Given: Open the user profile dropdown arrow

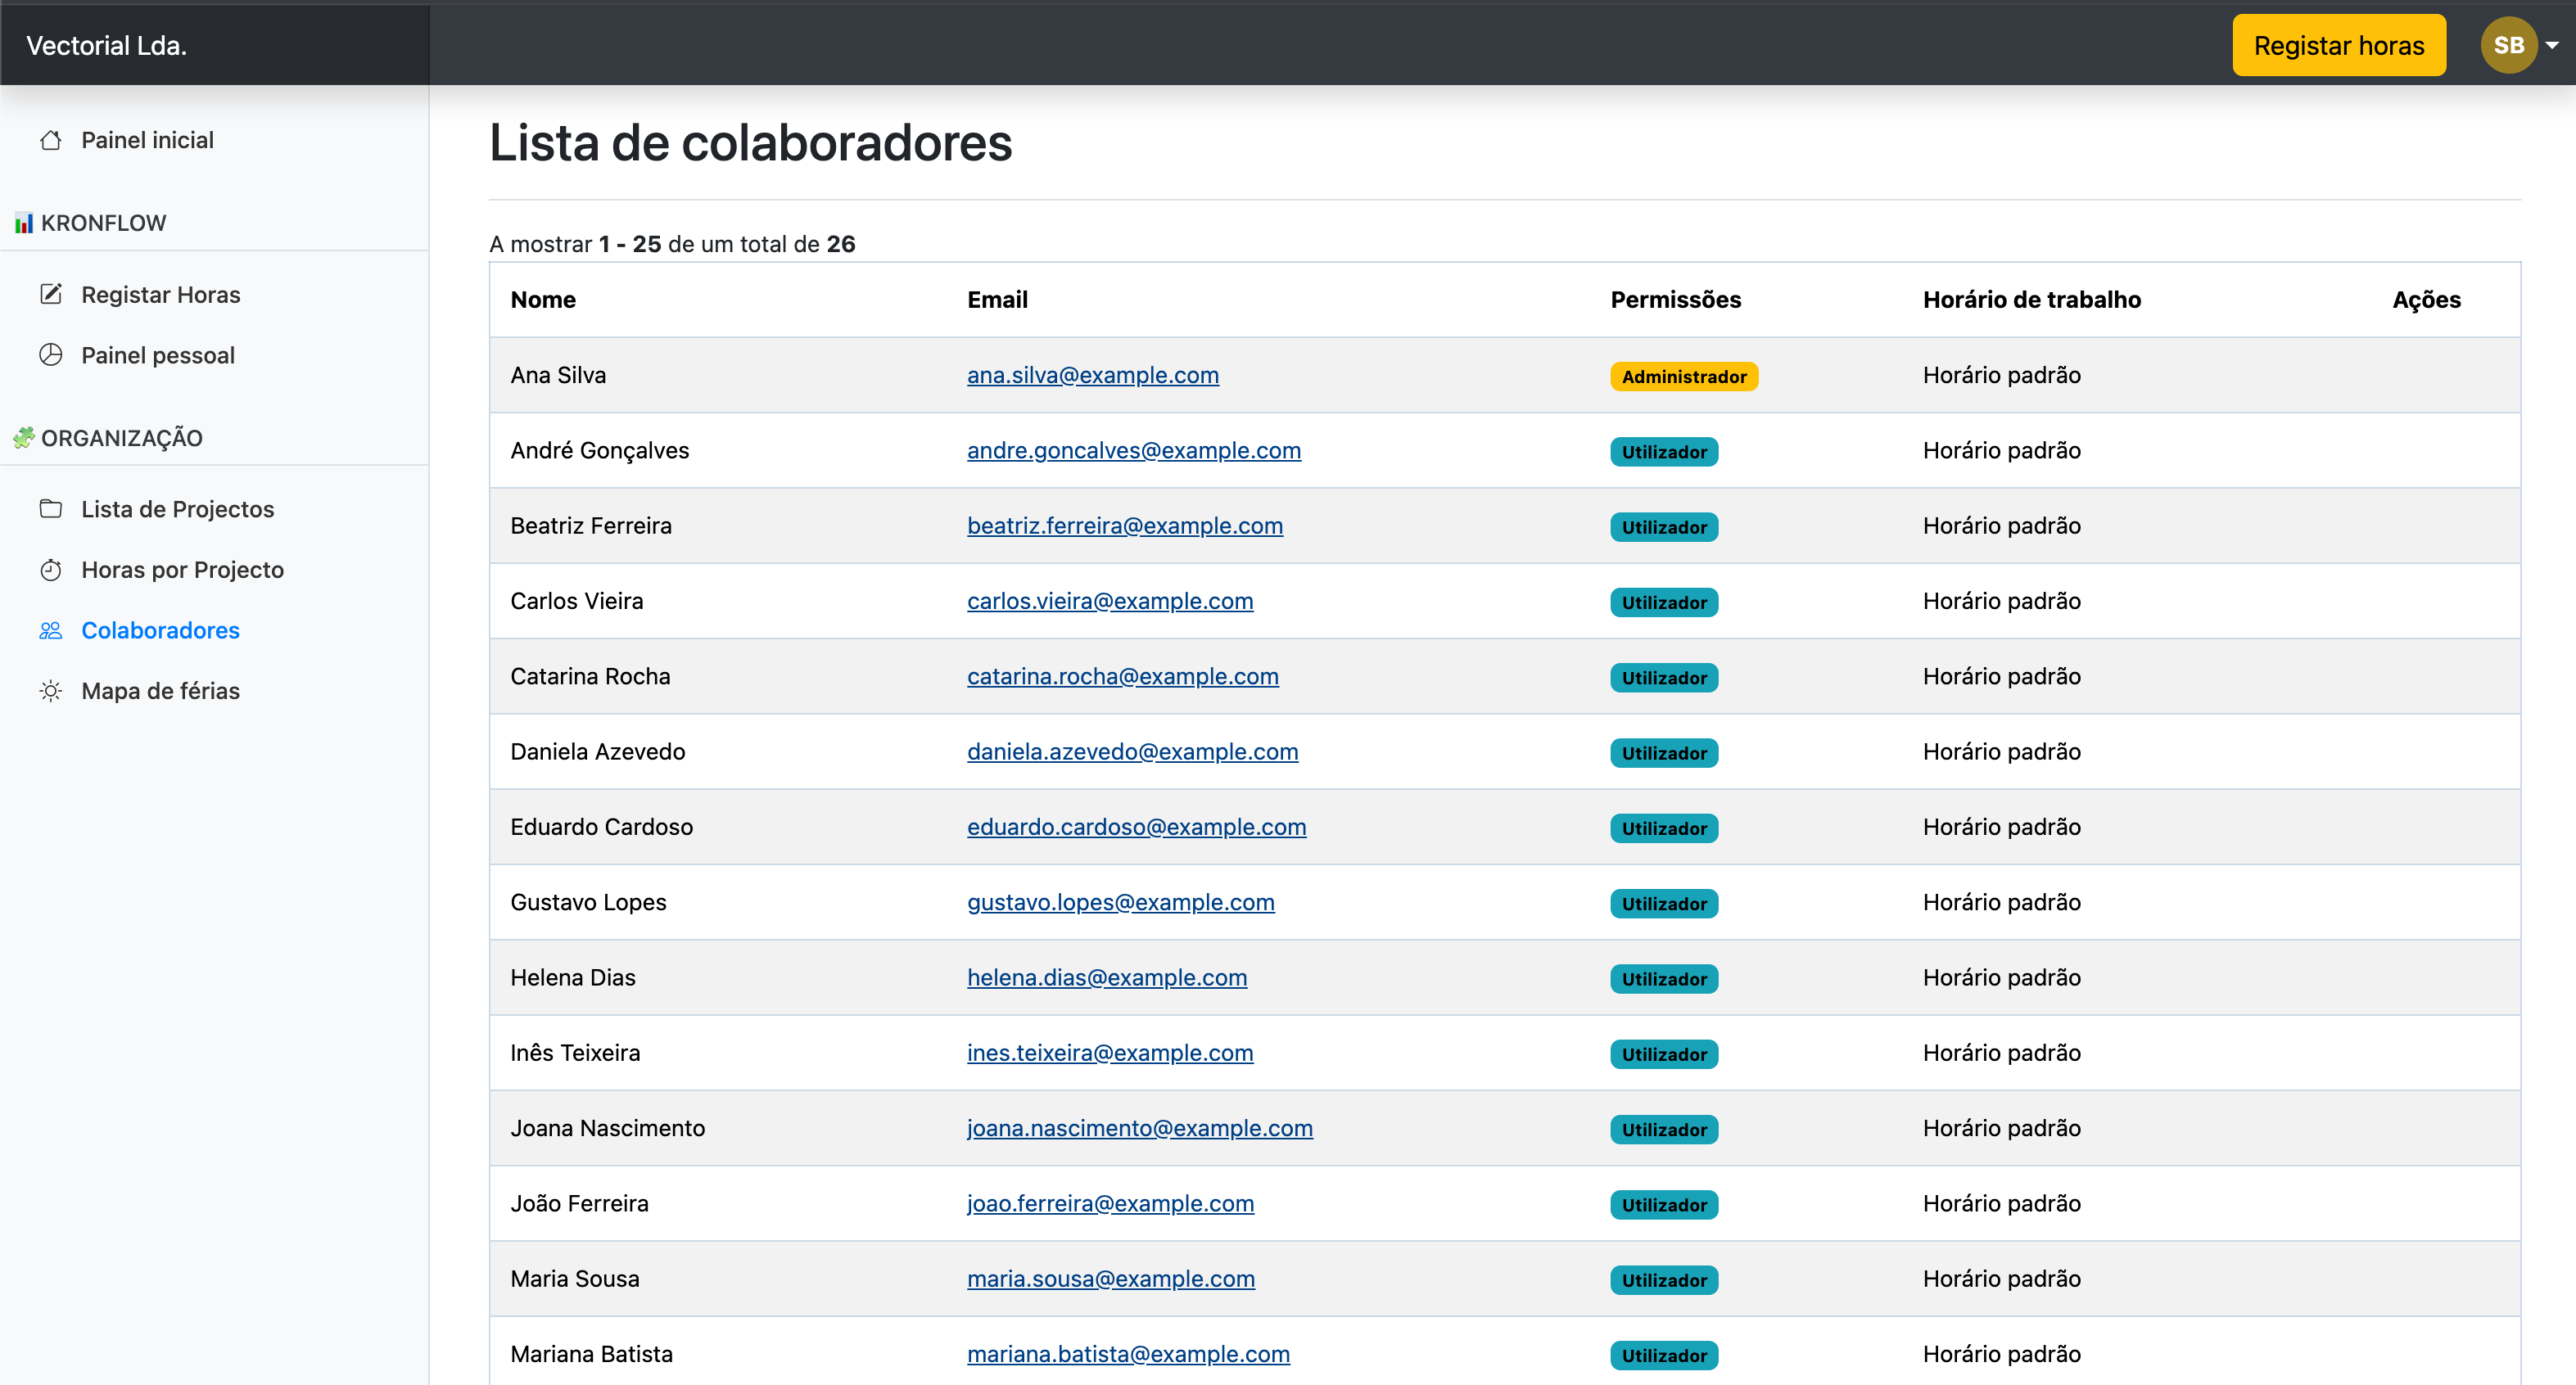Looking at the screenshot, I should (2552, 44).
